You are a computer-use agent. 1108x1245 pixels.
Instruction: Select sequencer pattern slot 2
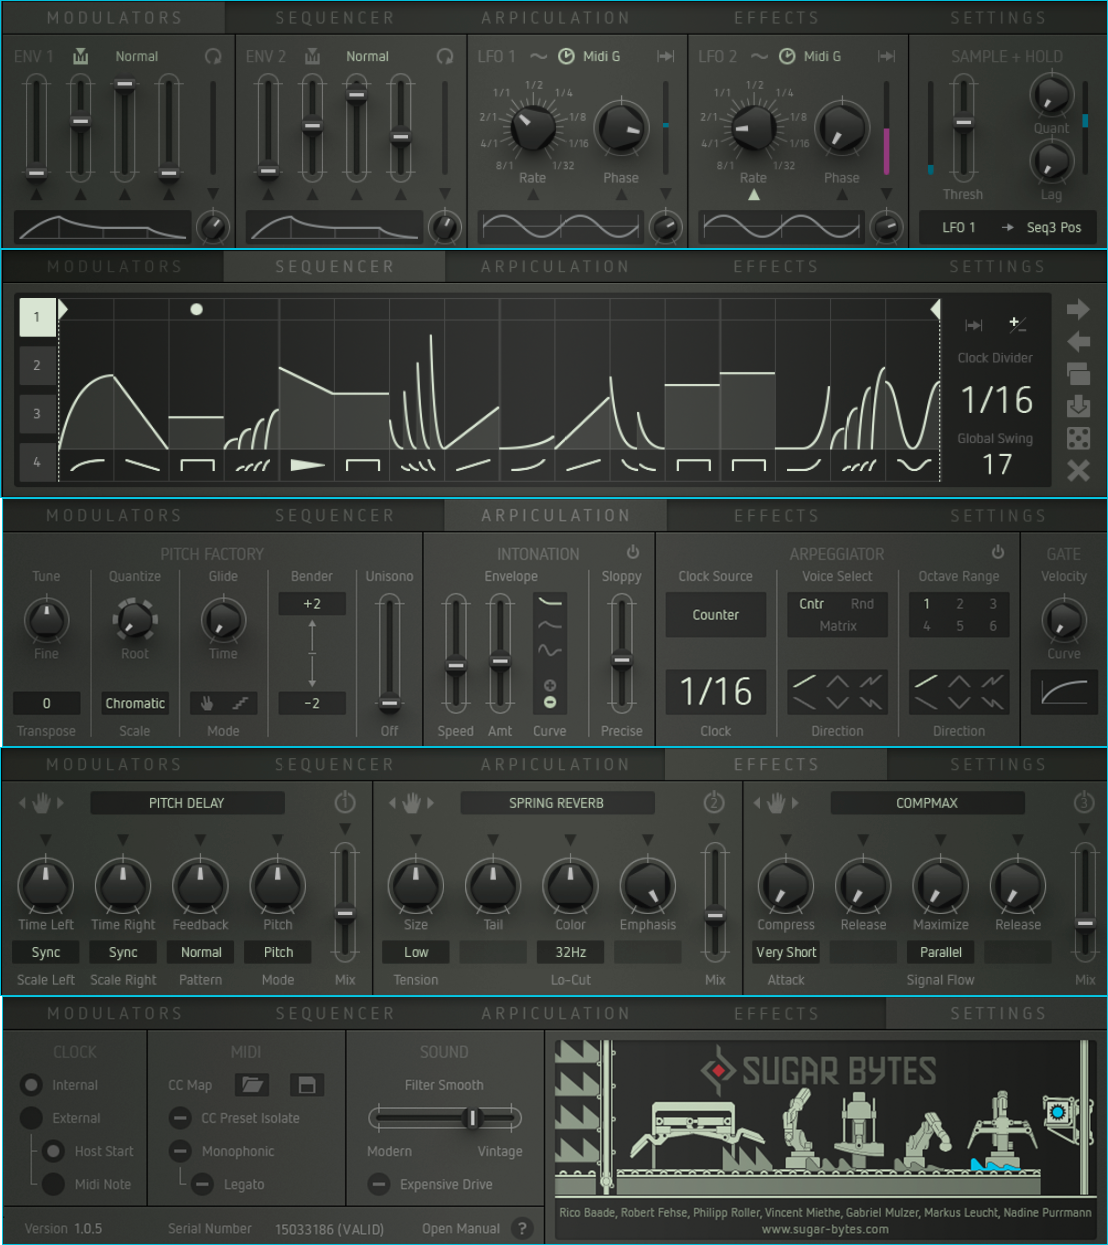tap(37, 366)
